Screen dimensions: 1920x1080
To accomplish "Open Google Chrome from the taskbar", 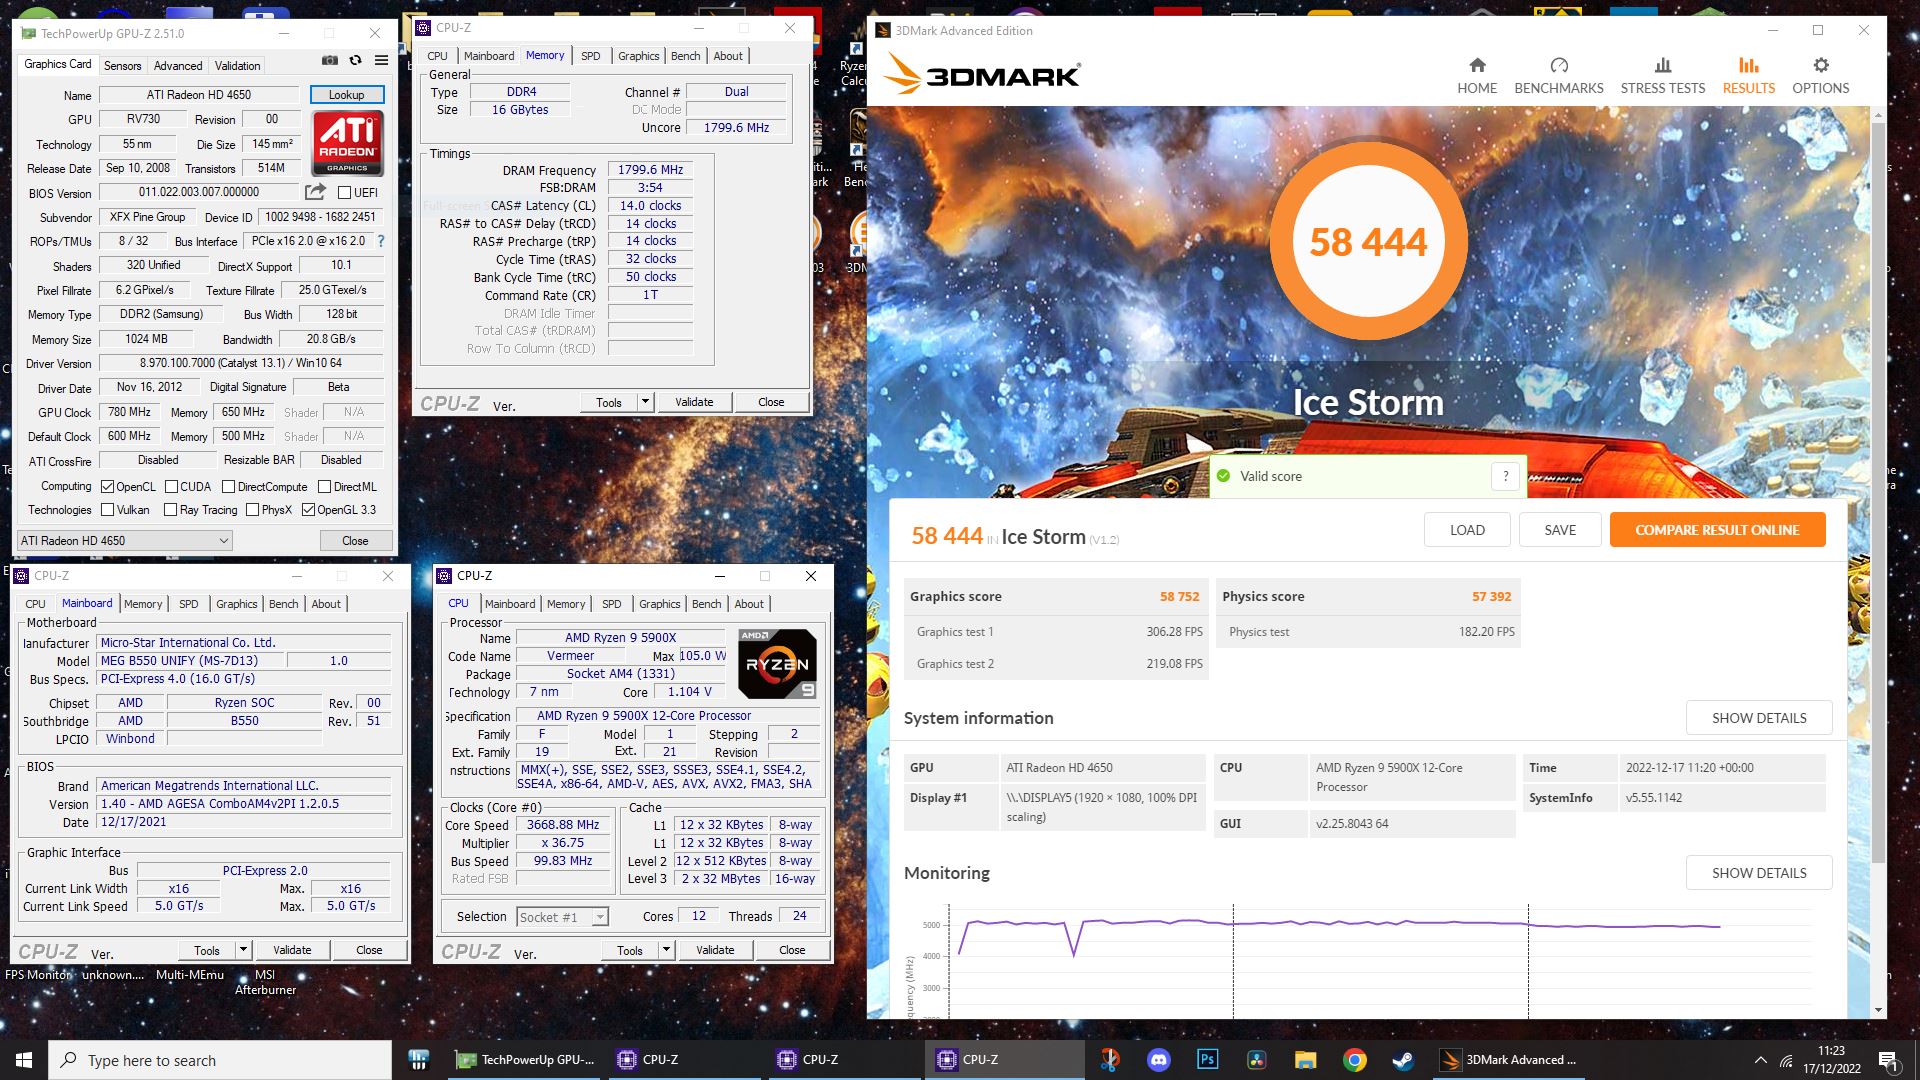I will pyautogui.click(x=1354, y=1060).
